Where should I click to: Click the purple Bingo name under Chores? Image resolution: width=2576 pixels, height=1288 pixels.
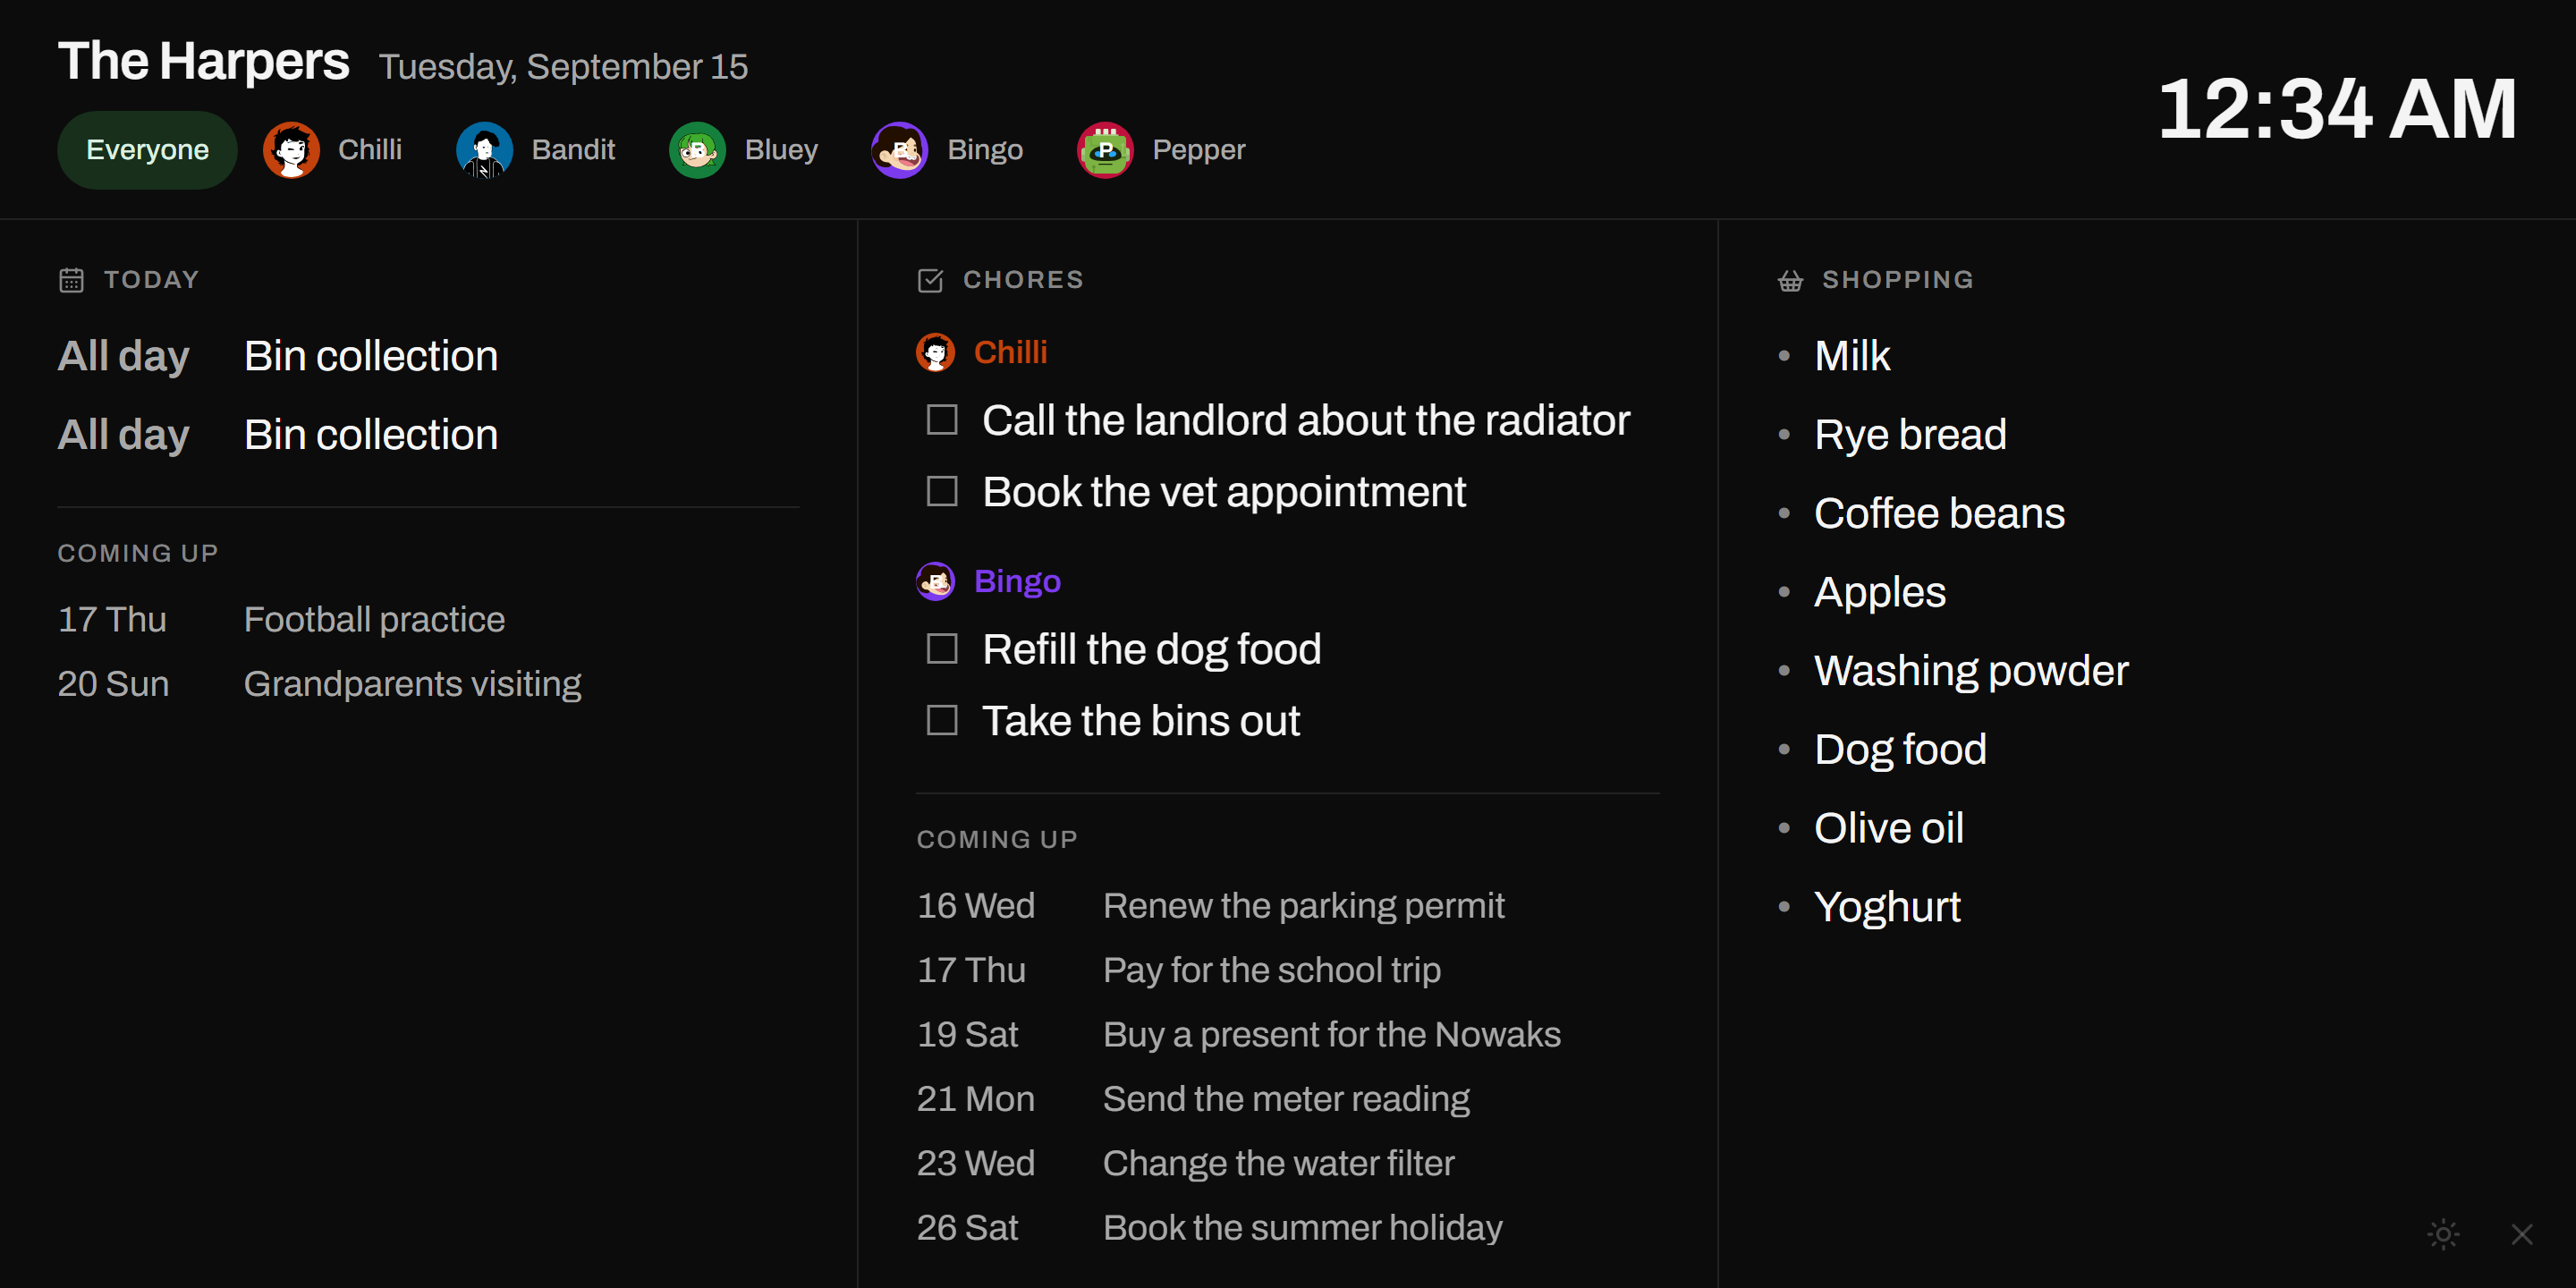1017,581
